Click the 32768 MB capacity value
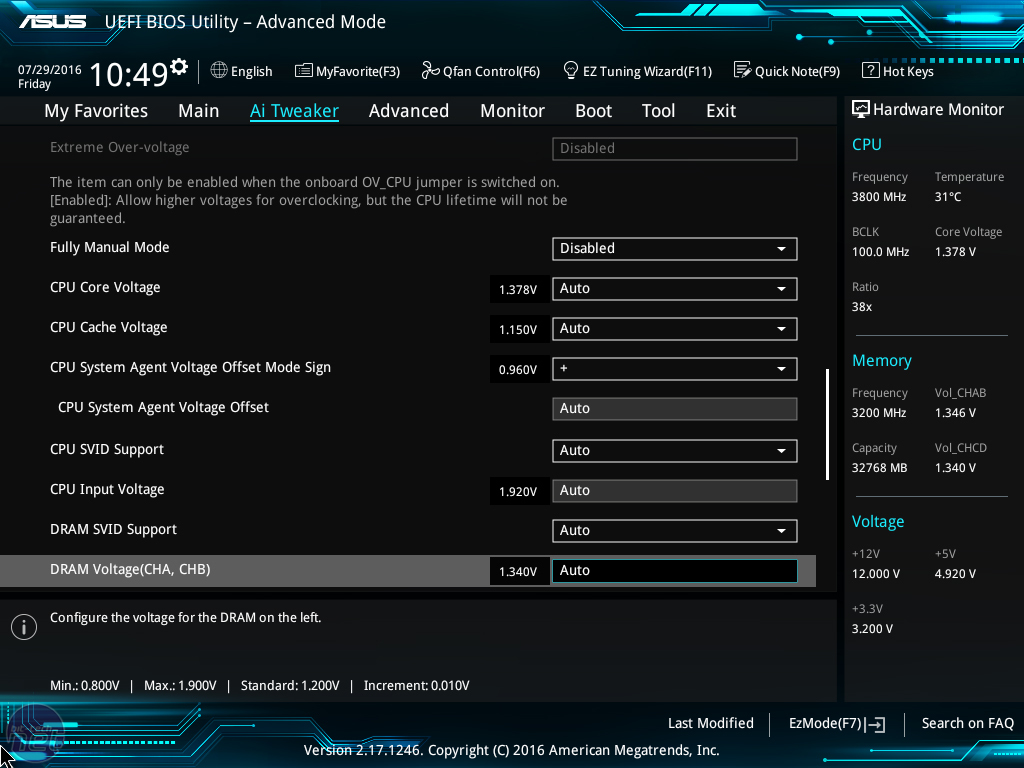 click(x=879, y=468)
